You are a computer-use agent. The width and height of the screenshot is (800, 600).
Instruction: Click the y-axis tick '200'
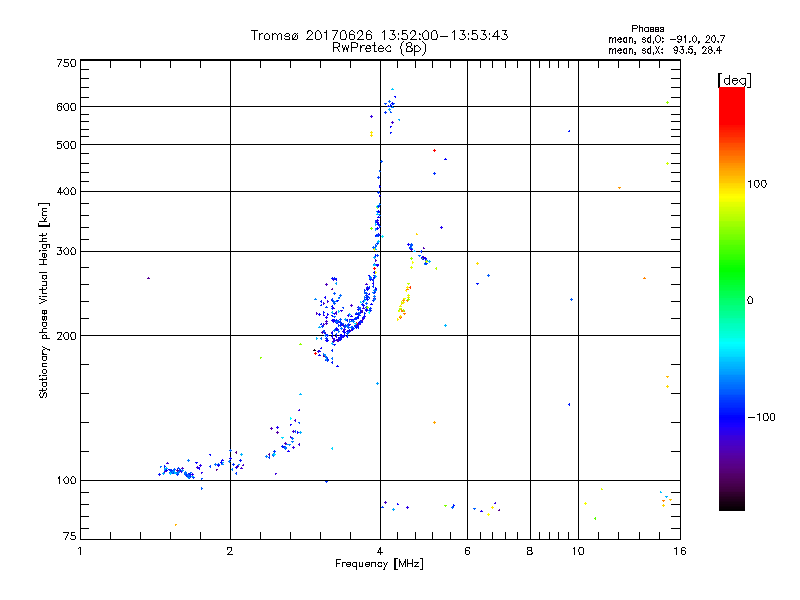coord(66,336)
